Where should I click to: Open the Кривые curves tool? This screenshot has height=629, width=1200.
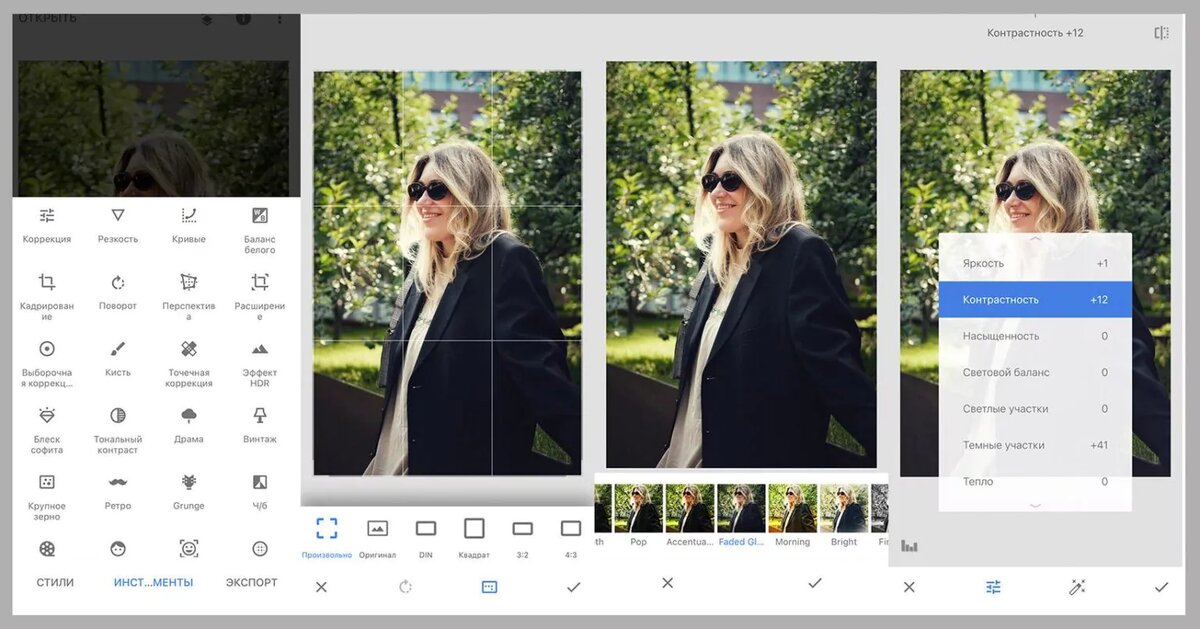click(189, 225)
